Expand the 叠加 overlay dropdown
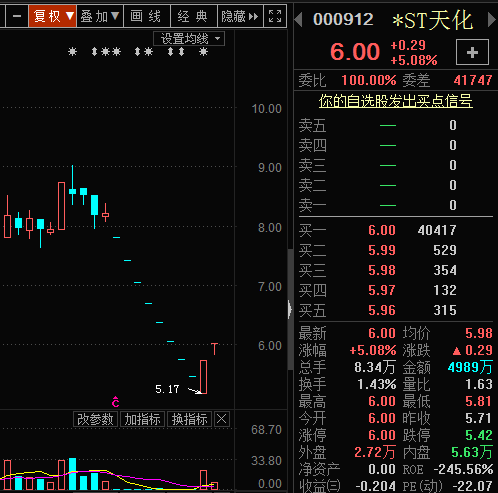This screenshot has height=493, width=498. 100,16
